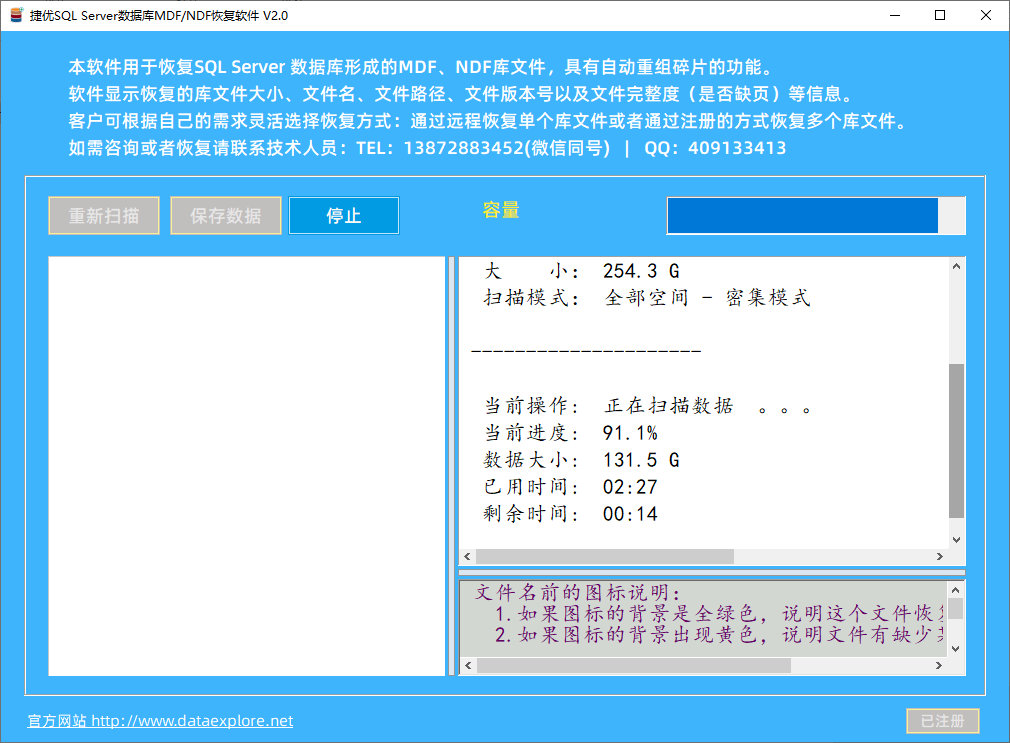Click the horizontal scrollbar thumb in the icon legend panel
The height and width of the screenshot is (743, 1010).
(634, 666)
